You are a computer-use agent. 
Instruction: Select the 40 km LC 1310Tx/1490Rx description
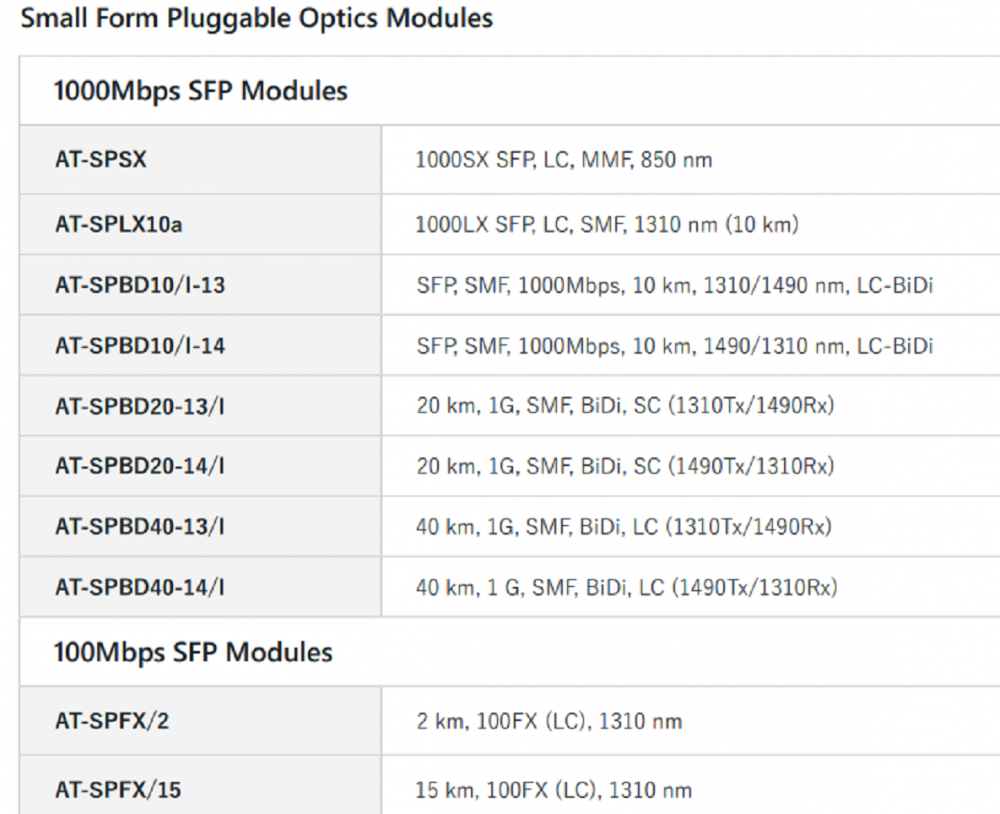pyautogui.click(x=624, y=526)
